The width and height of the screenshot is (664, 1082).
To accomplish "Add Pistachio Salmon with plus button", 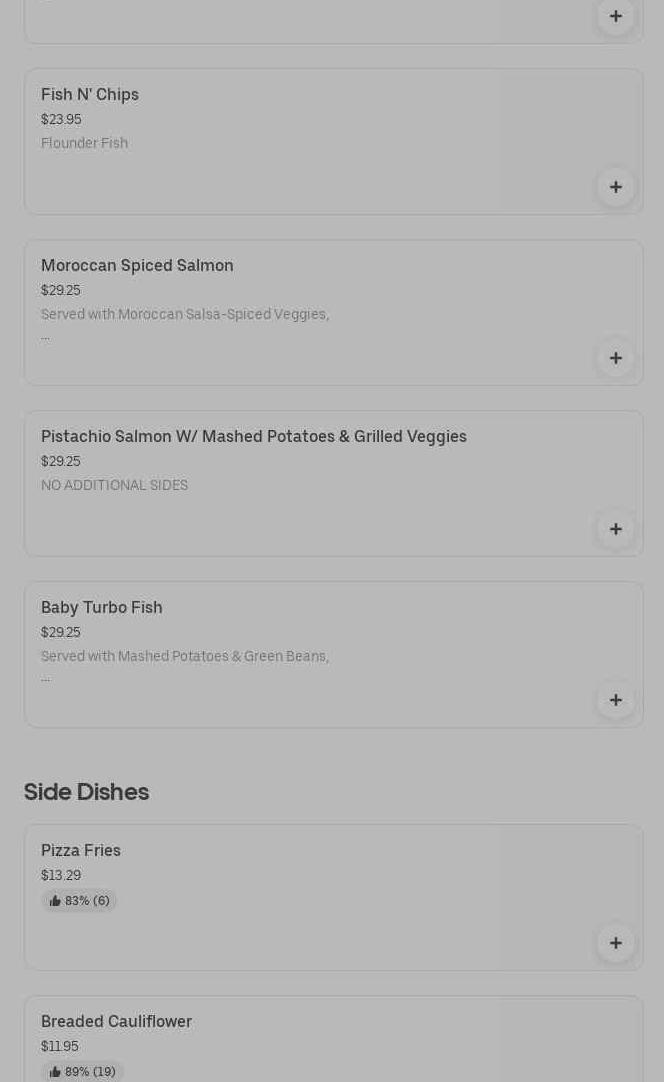I will (x=615, y=529).
